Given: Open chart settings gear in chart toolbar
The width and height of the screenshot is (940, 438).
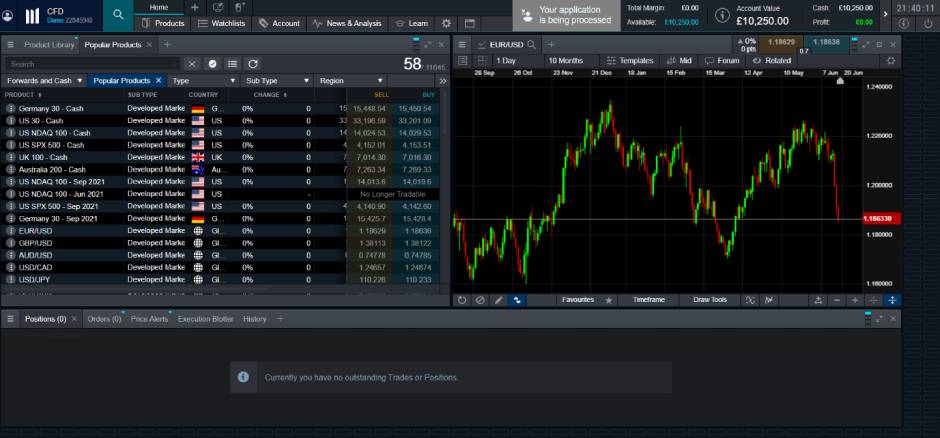Looking at the screenshot, I should tap(891, 61).
